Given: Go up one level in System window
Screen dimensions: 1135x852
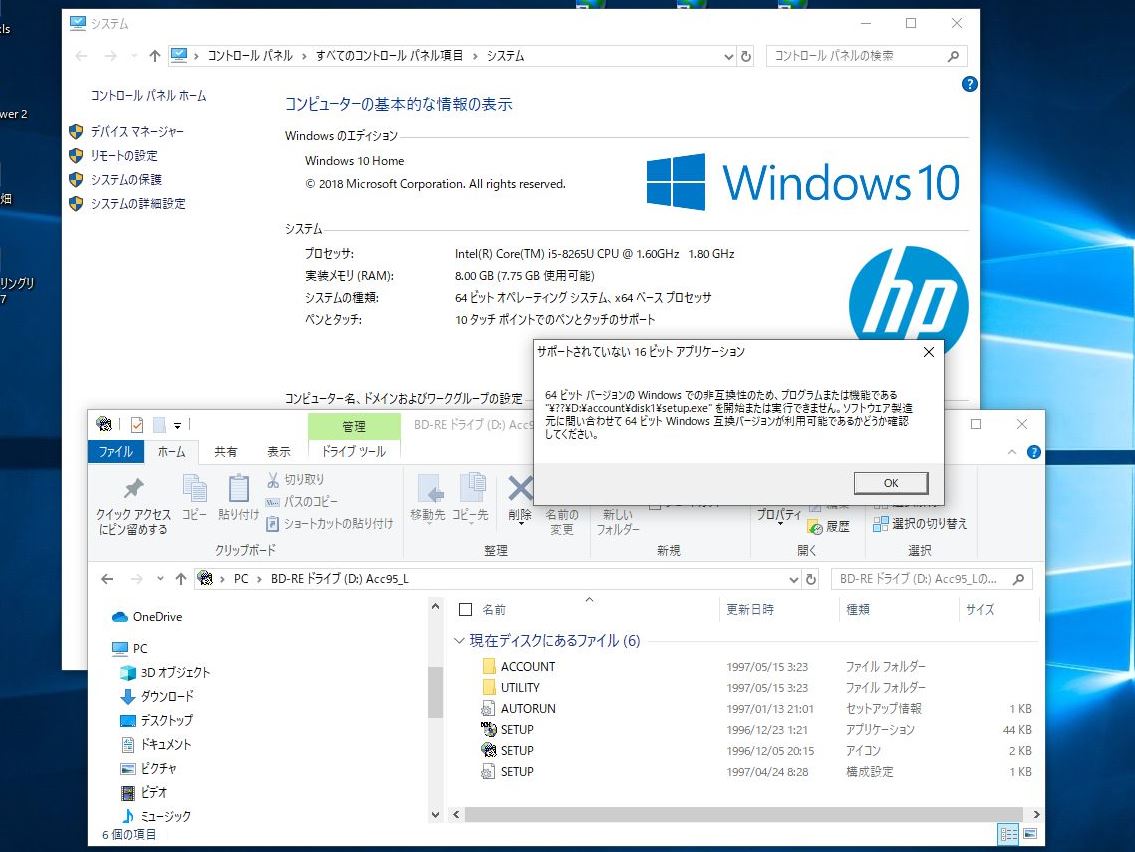Looking at the screenshot, I should point(154,56).
